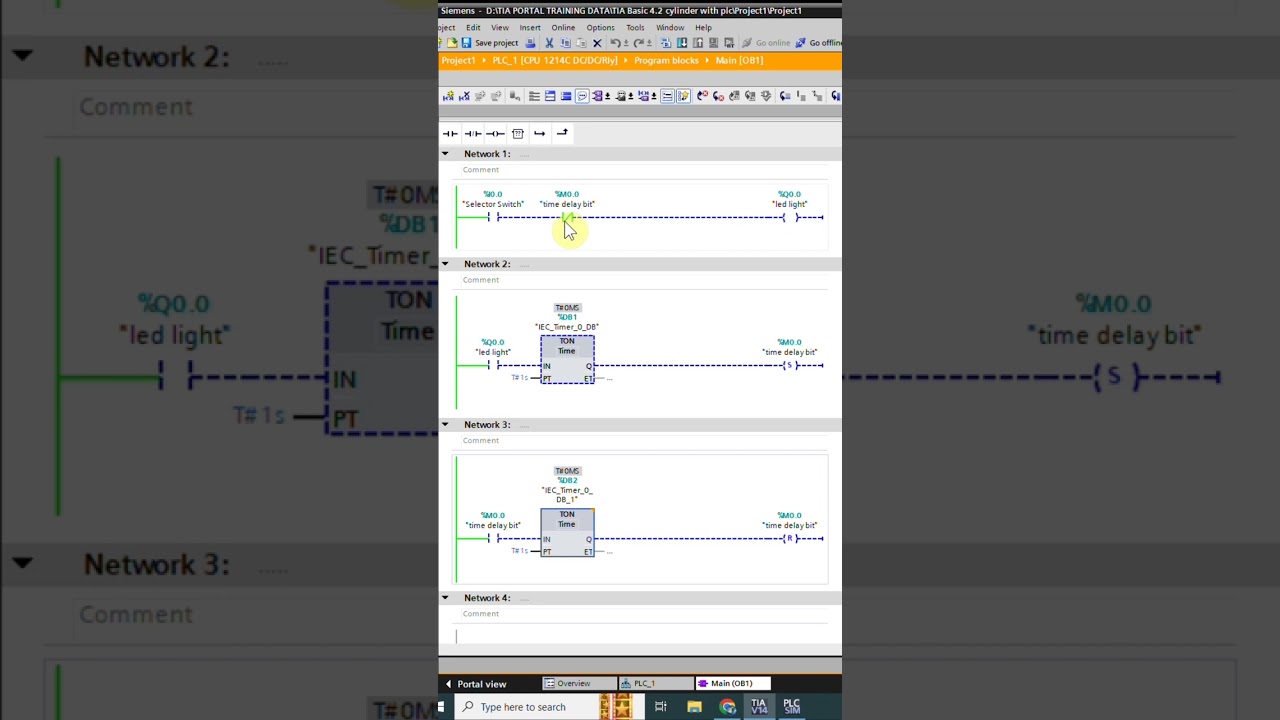Click the Go offline button
Viewport: 1280px width, 720px height.
point(819,43)
